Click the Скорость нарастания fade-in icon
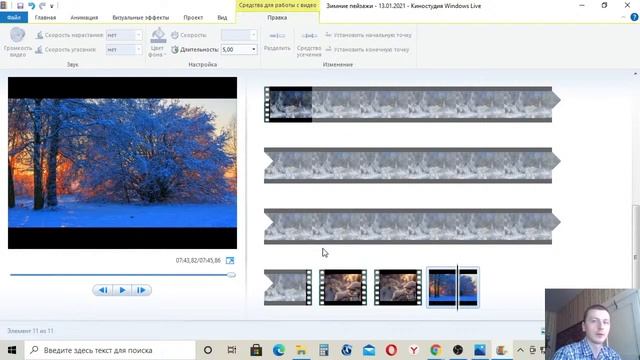Viewport: 640px width, 360px height. (39, 35)
